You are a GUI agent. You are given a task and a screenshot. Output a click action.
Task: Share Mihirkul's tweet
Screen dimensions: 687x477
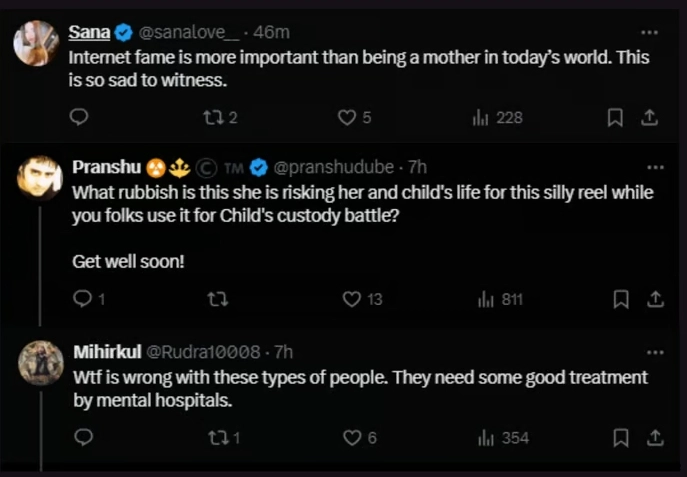pos(653,437)
